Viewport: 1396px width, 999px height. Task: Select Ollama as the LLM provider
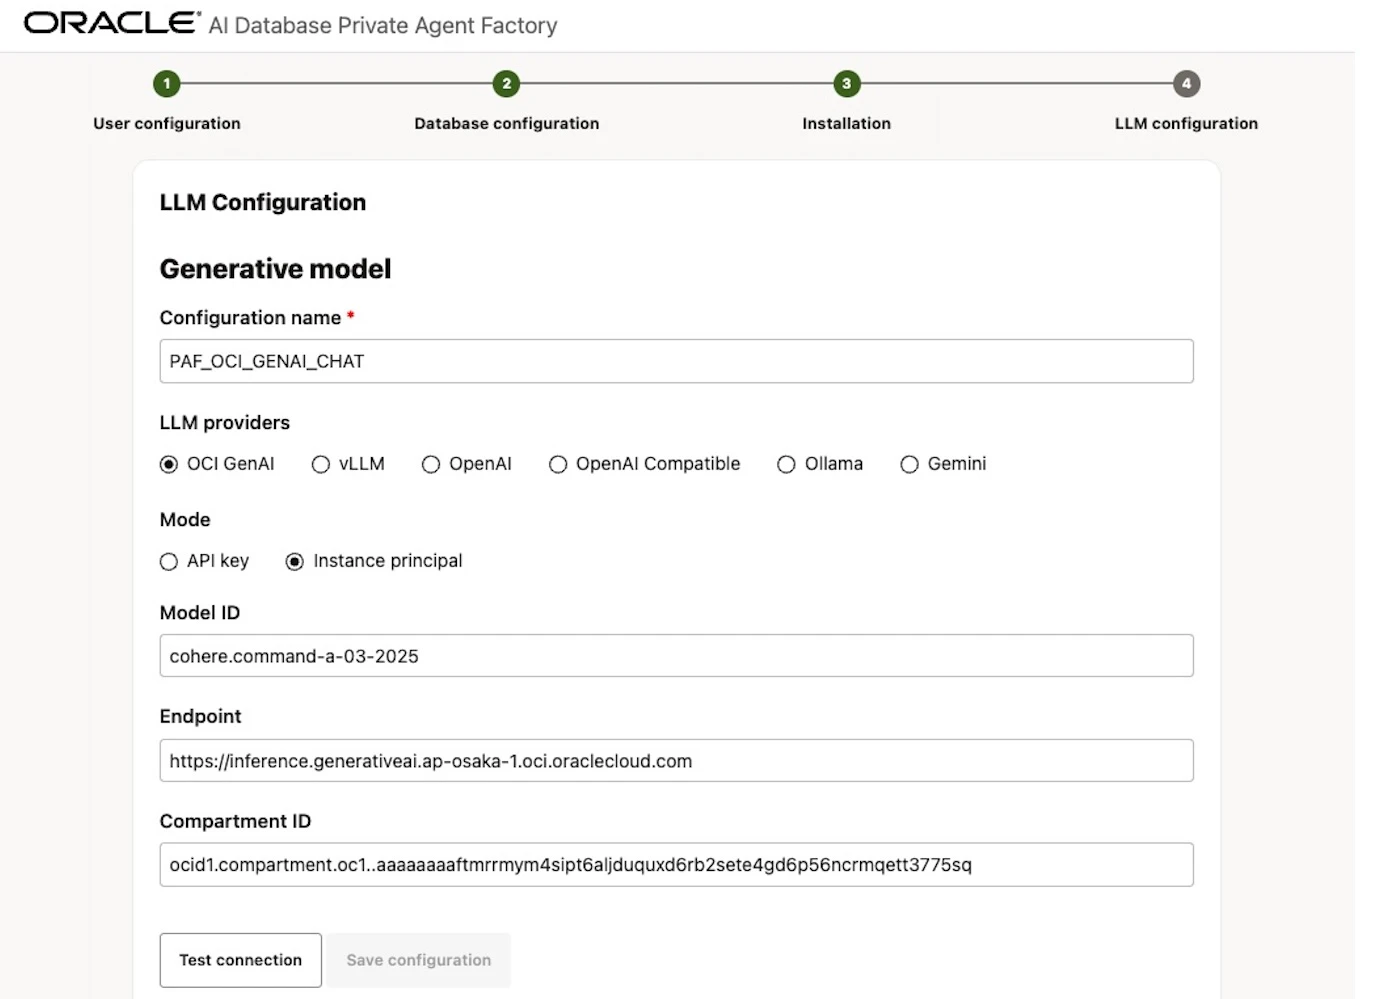tap(787, 464)
